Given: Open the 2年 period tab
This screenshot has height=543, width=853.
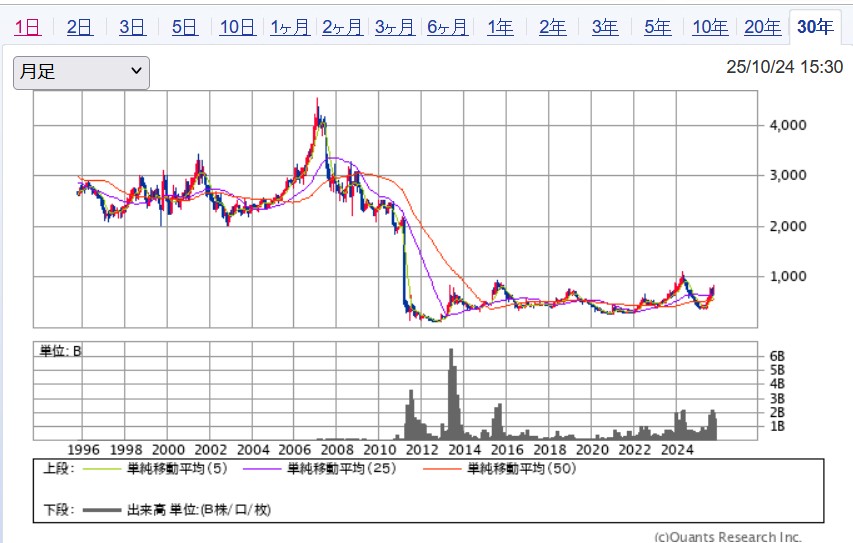Looking at the screenshot, I should coord(552,27).
